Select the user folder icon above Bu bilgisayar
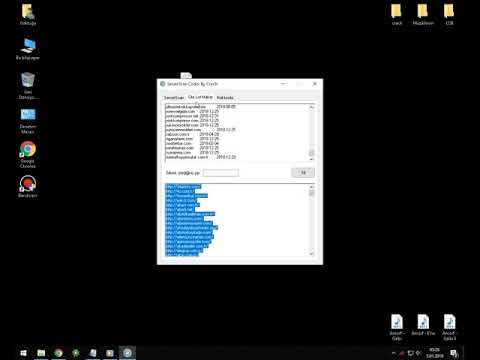 tap(28, 14)
